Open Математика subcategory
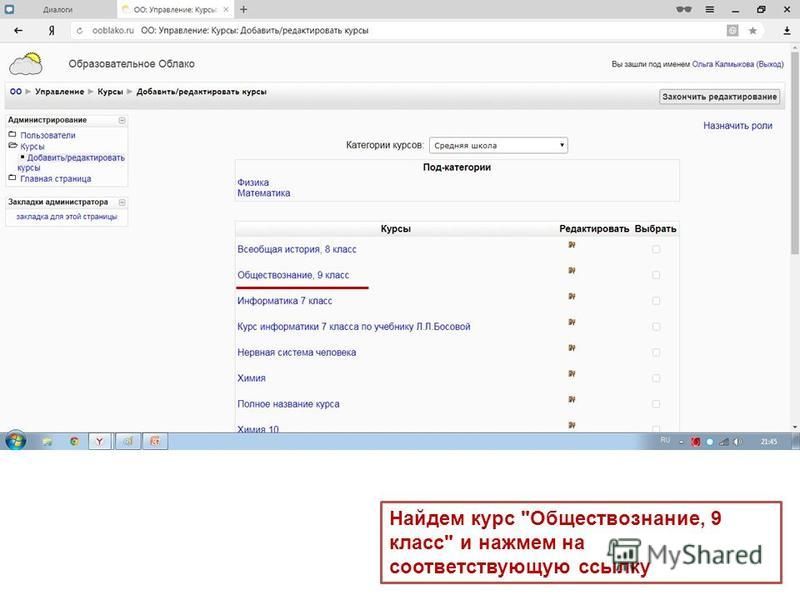 [264, 193]
